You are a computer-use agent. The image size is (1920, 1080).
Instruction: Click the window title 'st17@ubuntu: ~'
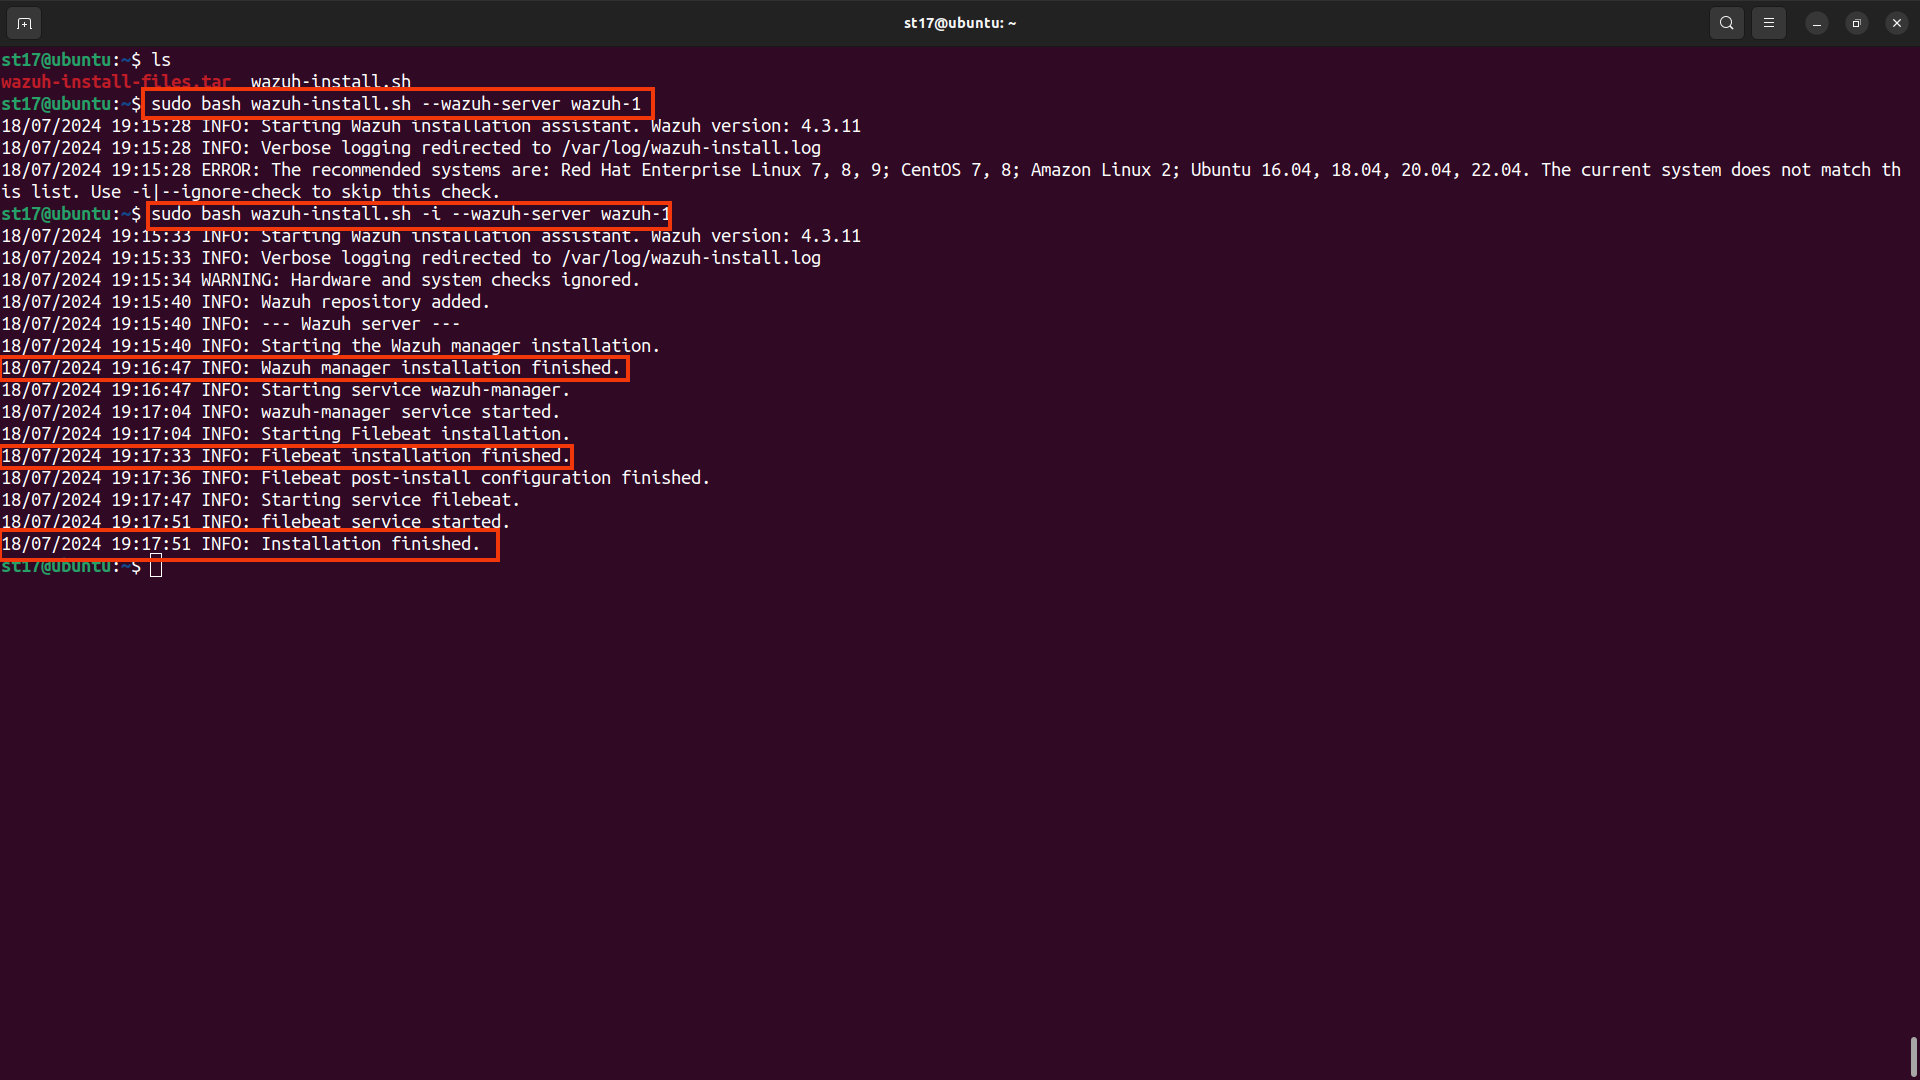pos(960,23)
